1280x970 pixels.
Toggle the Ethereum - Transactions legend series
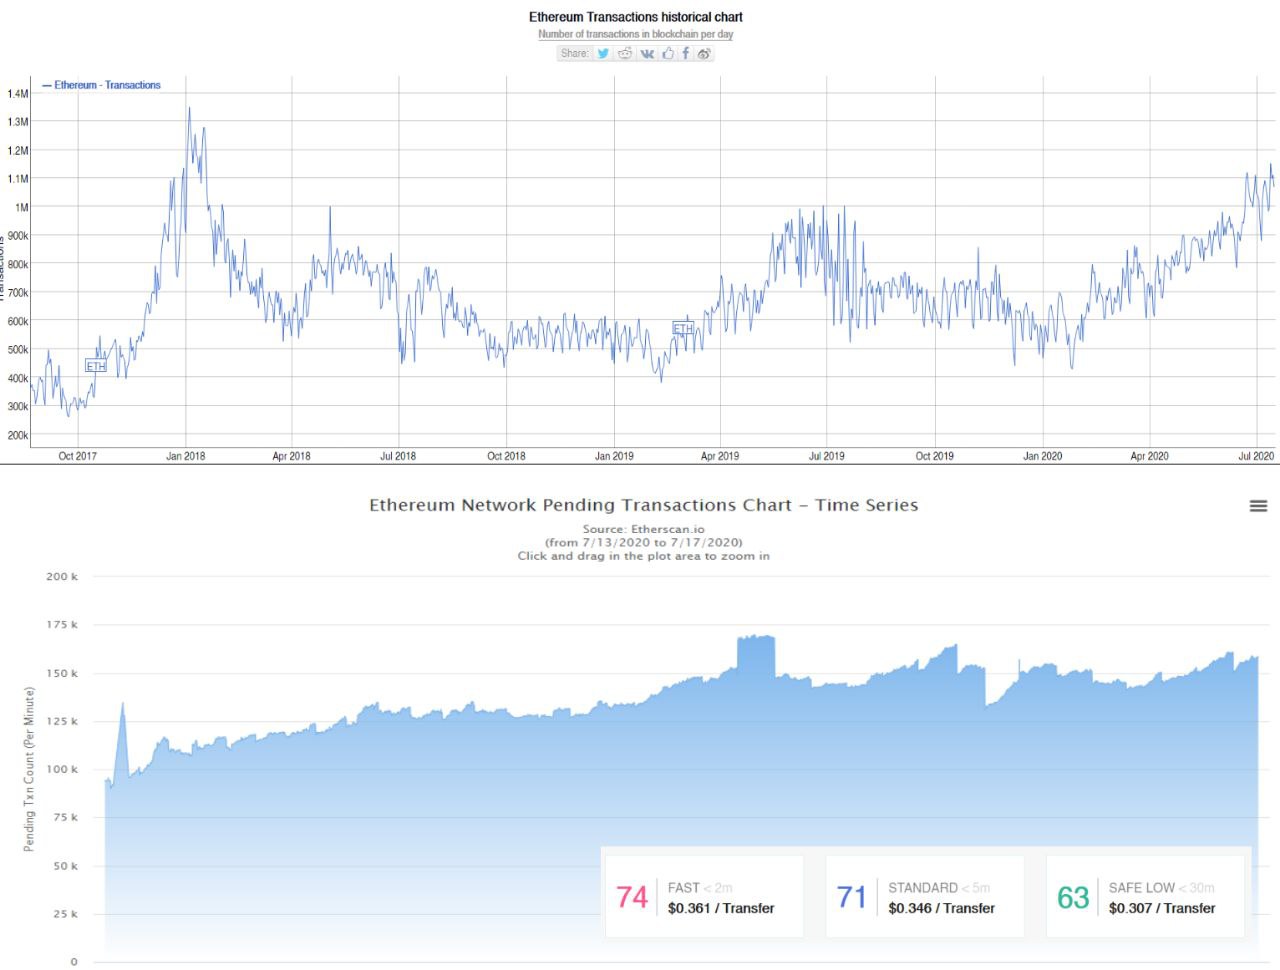(101, 85)
